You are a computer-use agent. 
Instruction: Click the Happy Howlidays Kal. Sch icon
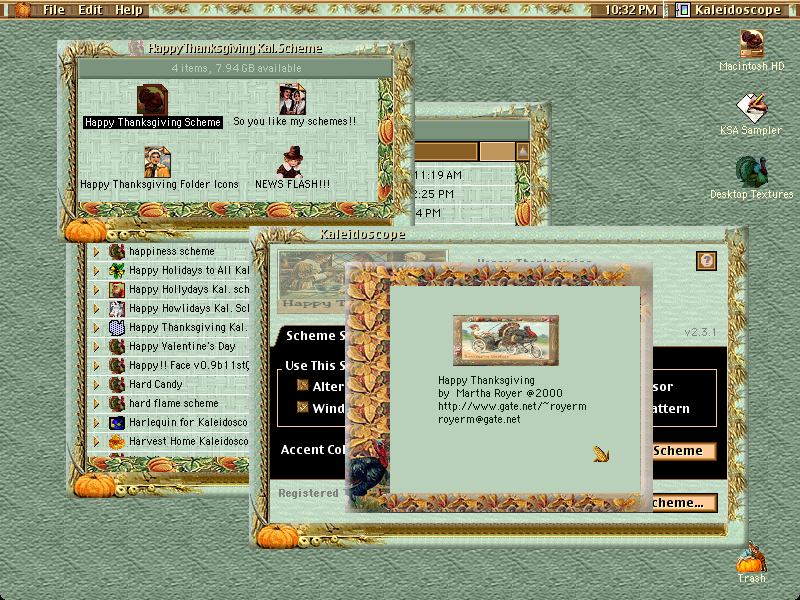tap(117, 309)
